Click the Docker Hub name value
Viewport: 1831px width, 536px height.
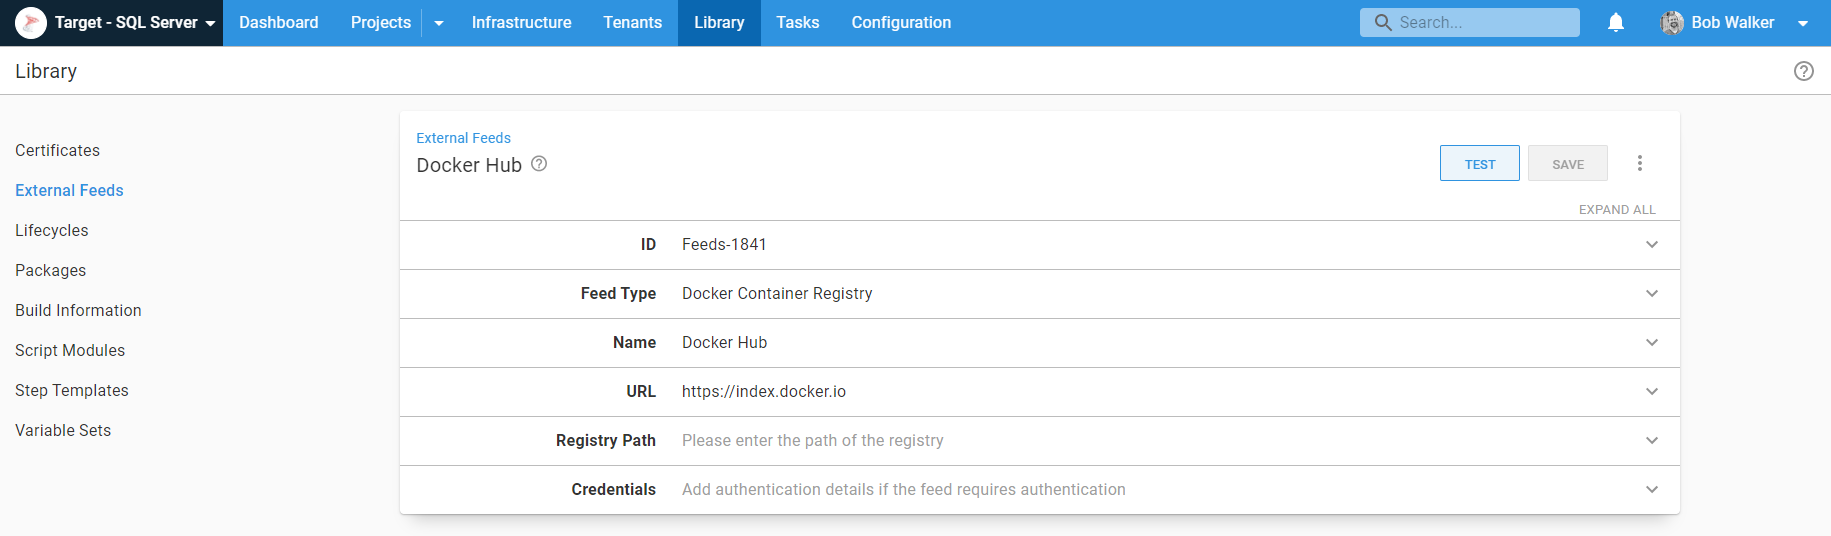point(724,342)
